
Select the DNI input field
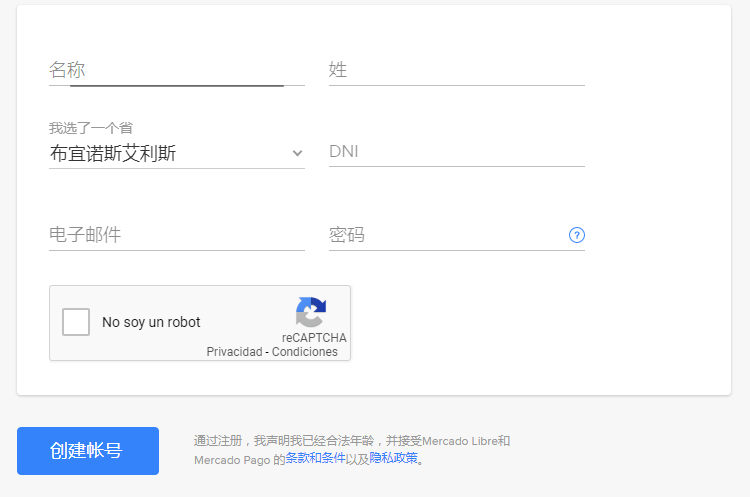click(x=456, y=152)
